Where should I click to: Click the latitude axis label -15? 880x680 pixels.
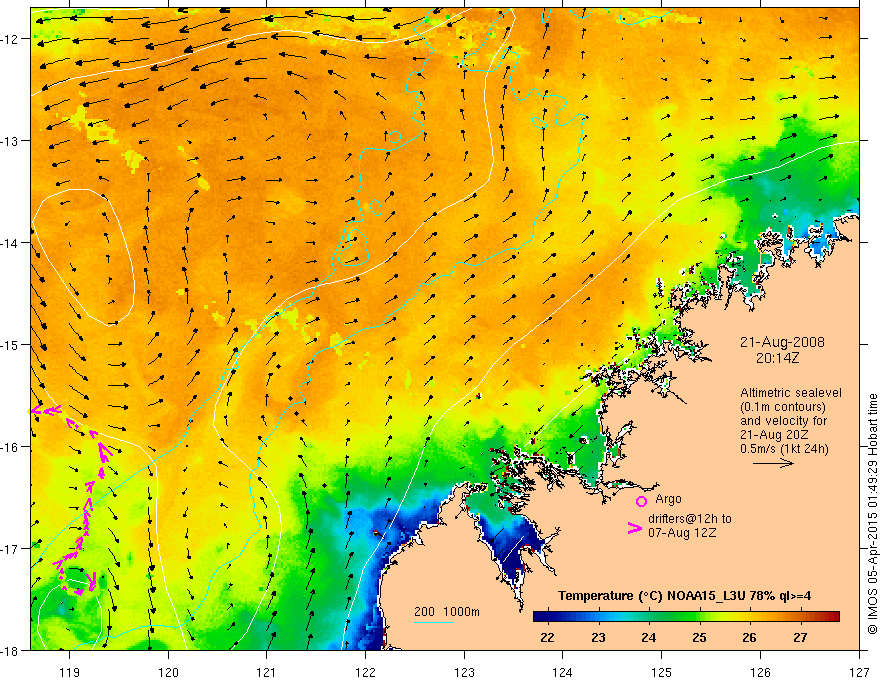tap(11, 344)
